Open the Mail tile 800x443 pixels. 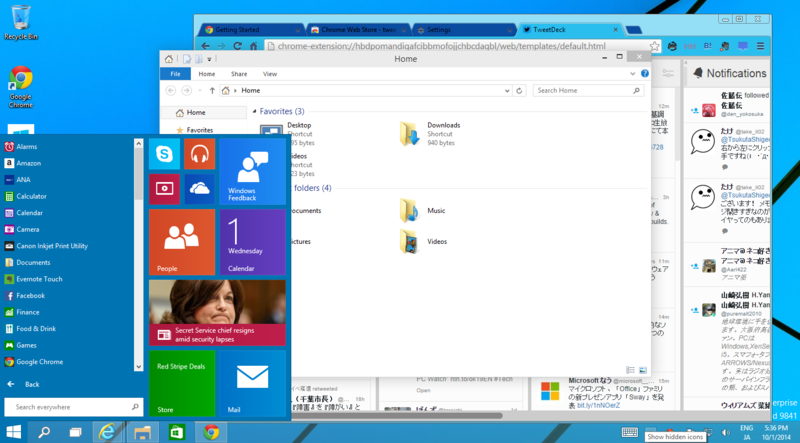[253, 383]
